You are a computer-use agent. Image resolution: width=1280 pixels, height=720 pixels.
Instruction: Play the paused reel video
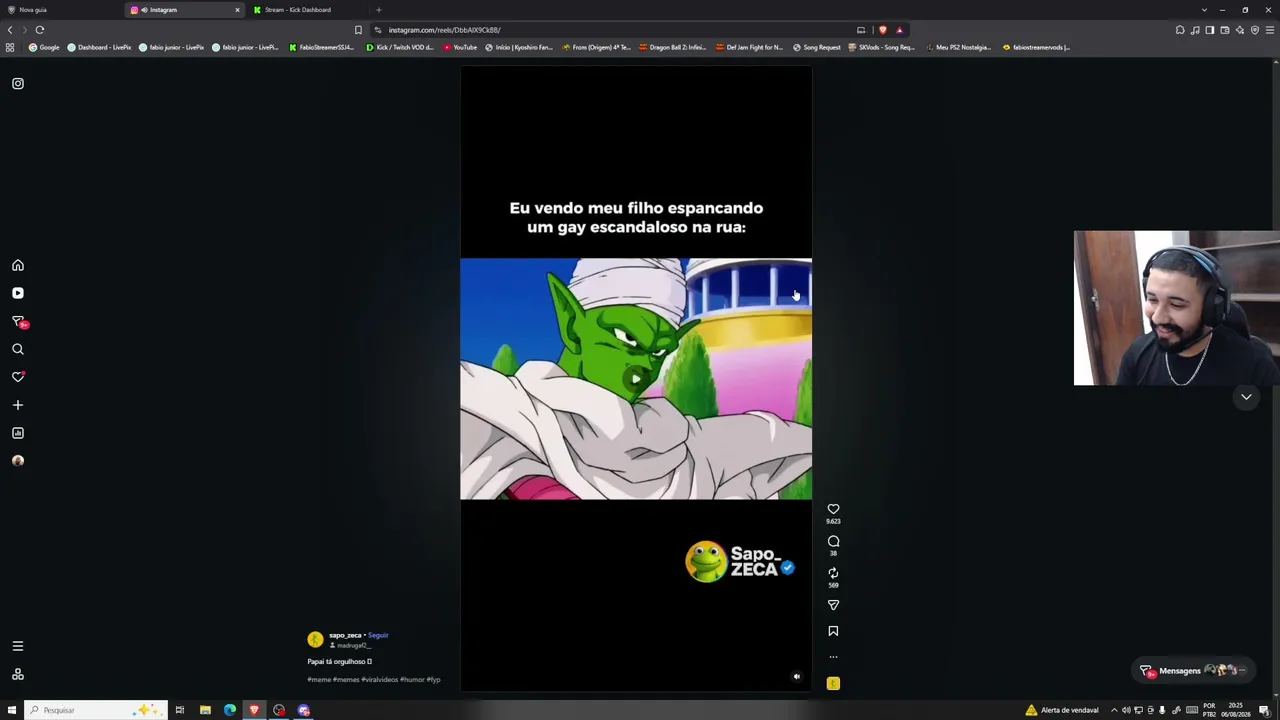point(636,379)
